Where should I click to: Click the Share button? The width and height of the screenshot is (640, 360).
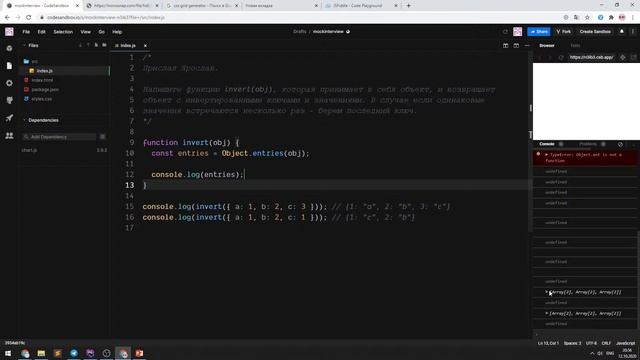tap(539, 31)
